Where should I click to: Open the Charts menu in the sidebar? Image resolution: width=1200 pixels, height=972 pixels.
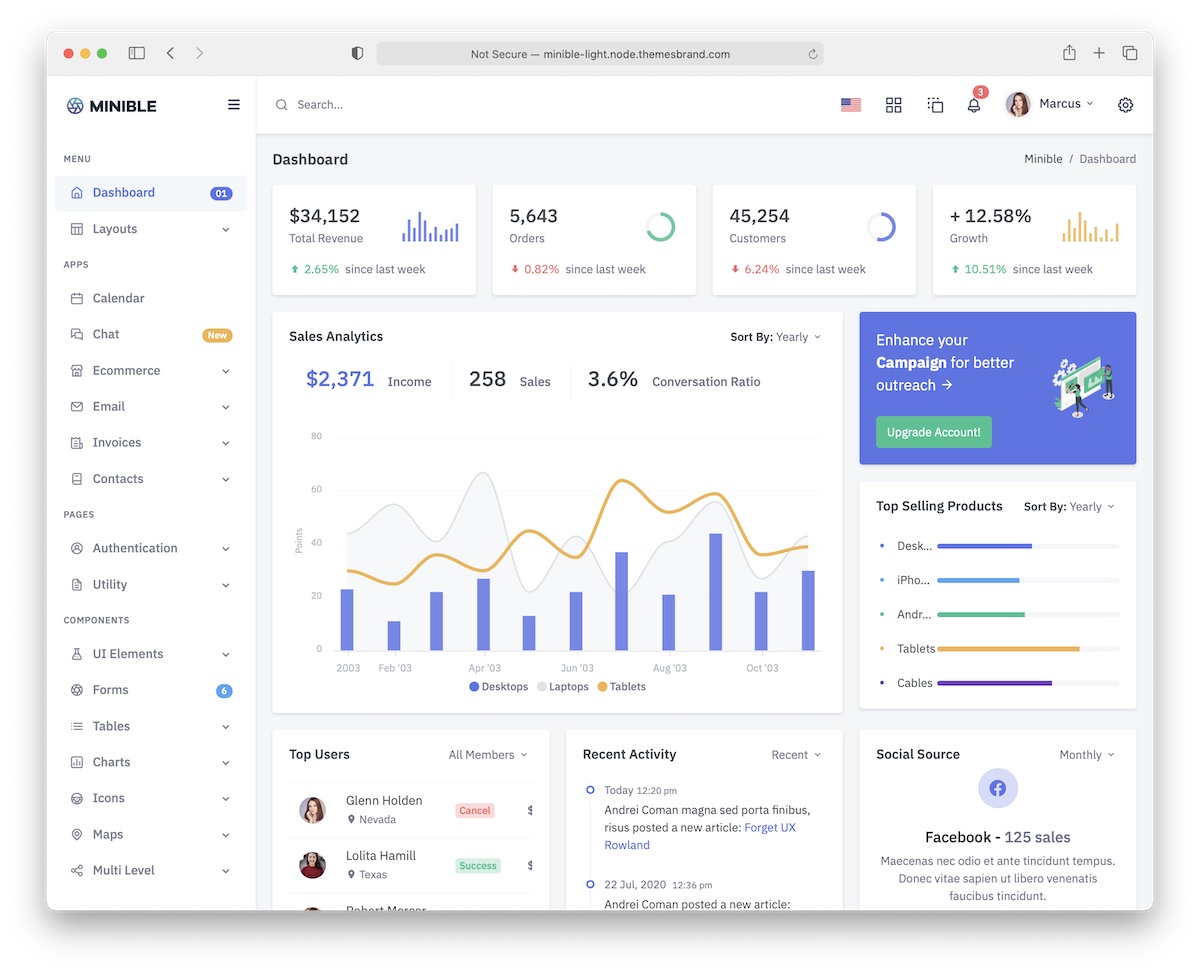click(x=109, y=762)
